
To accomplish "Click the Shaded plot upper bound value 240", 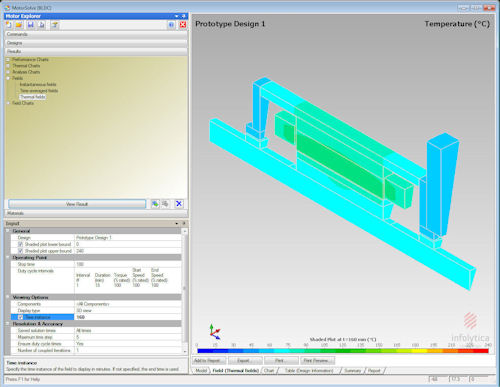I will click(x=128, y=251).
